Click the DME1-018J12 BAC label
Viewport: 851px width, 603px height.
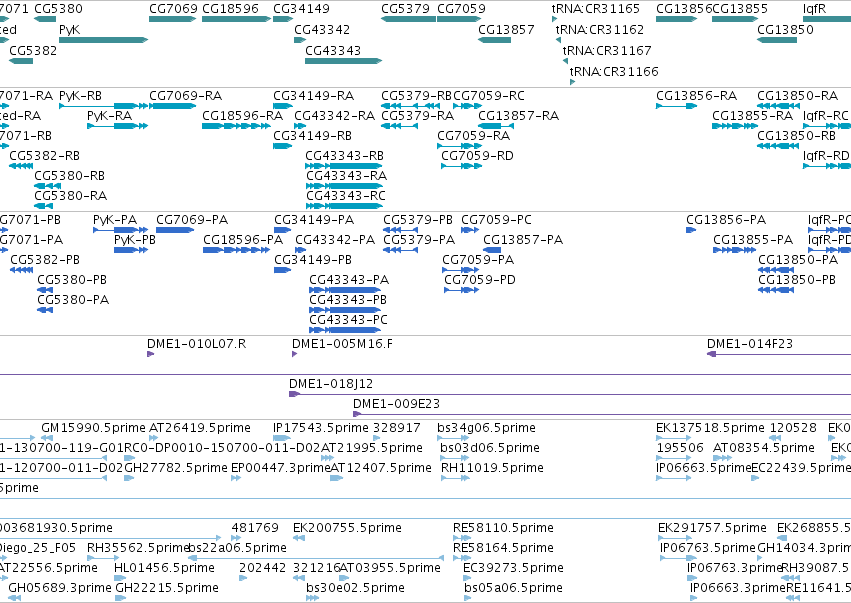[331, 384]
